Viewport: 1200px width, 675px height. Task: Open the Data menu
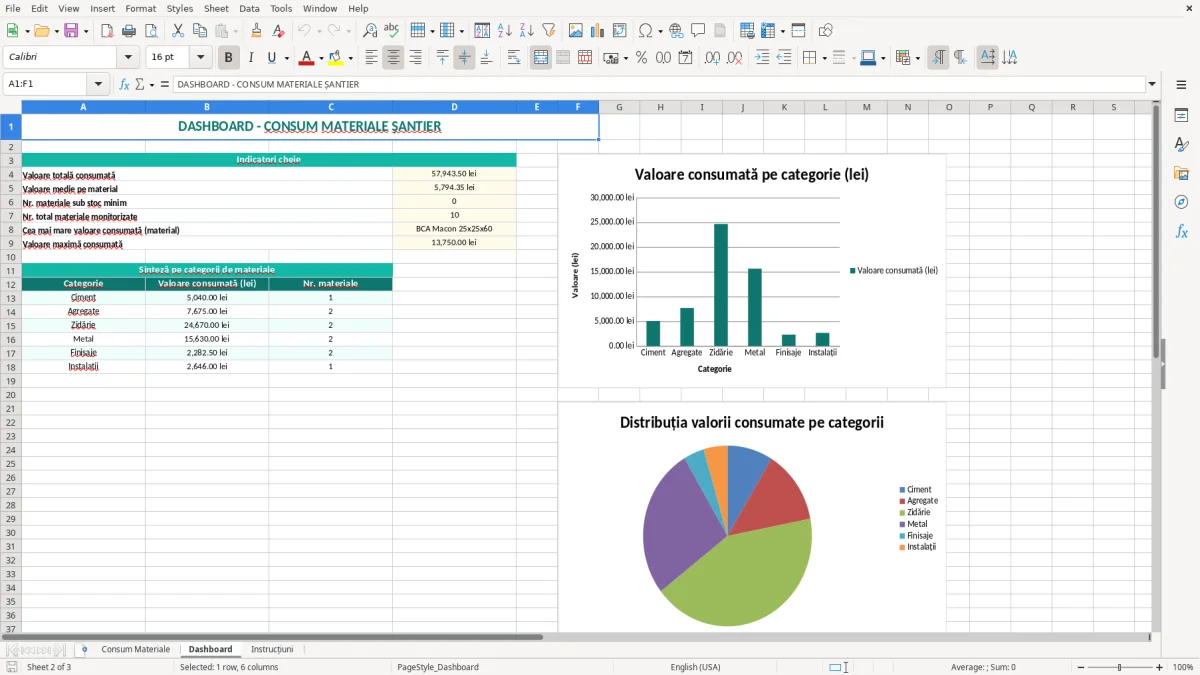[249, 8]
